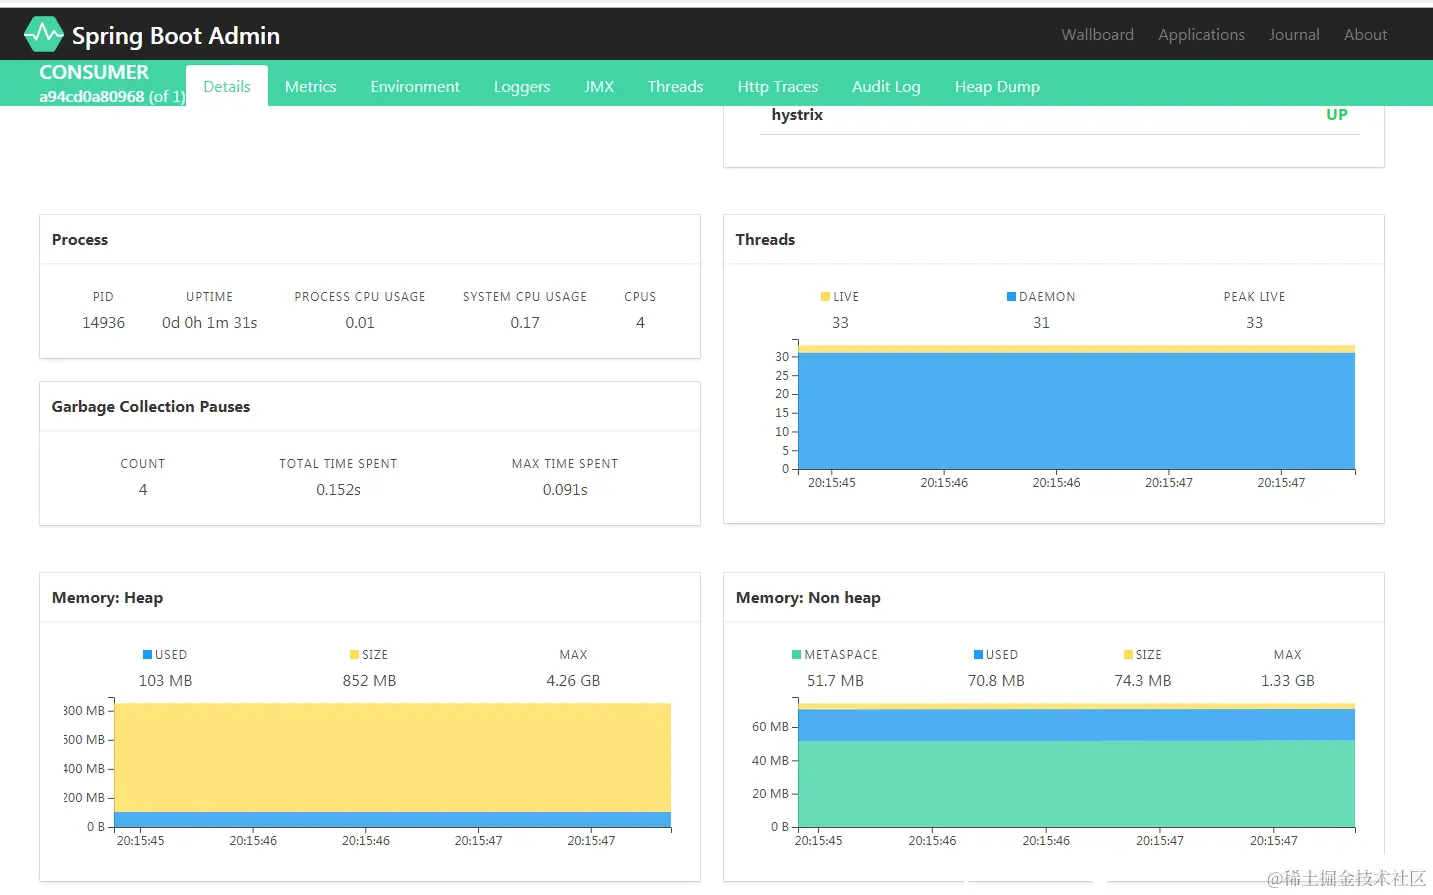Open the Threads tab
The image size is (1433, 895).
675,86
